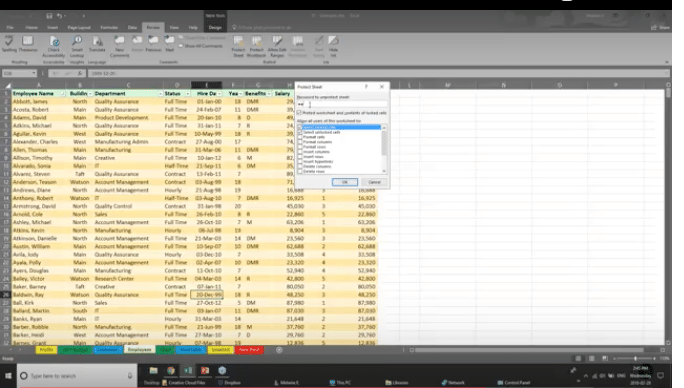Screen dimensions: 684x388
Task: Click Show All Comments
Action: [x=201, y=46]
